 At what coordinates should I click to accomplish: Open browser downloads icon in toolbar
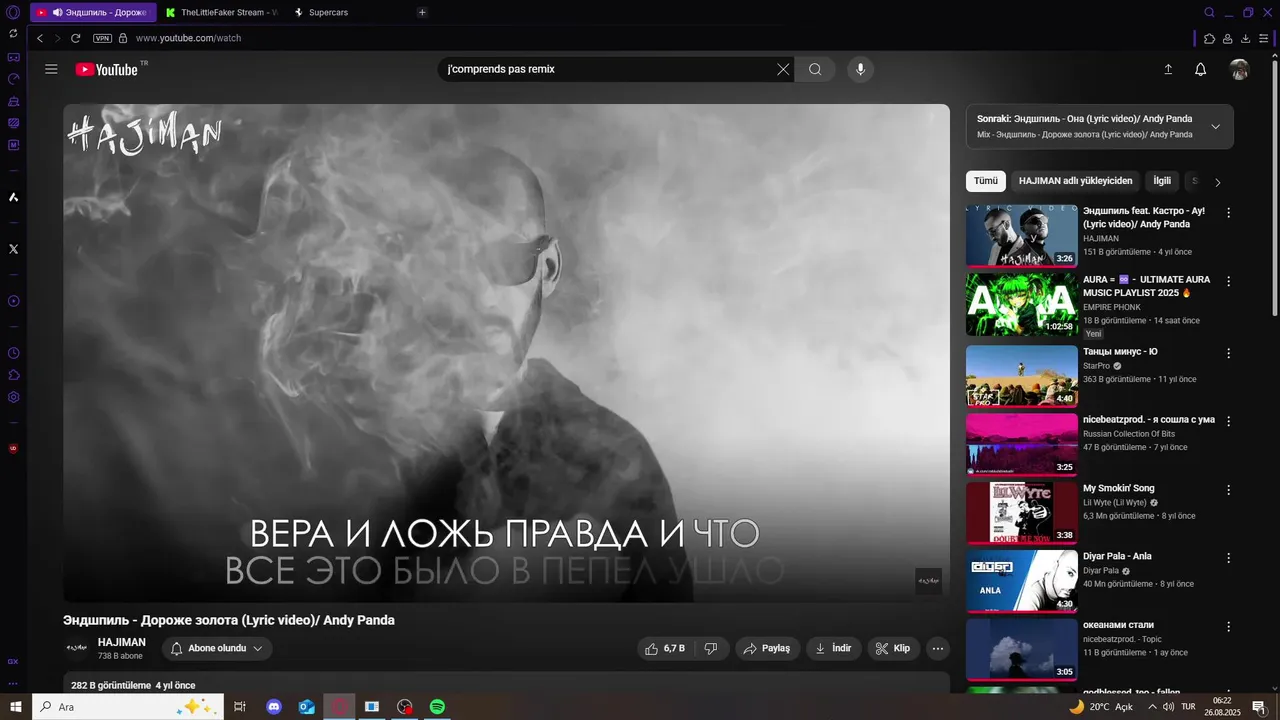pos(1246,38)
